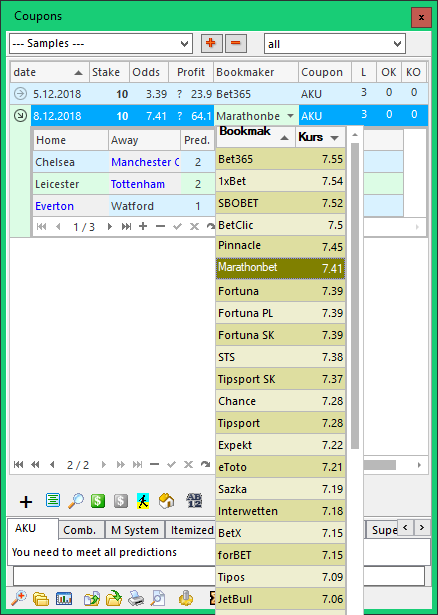Click the bookmaker list vertical scrollbar thumb
Image resolution: width=438 pixels, height=615 pixels.
(355, 296)
